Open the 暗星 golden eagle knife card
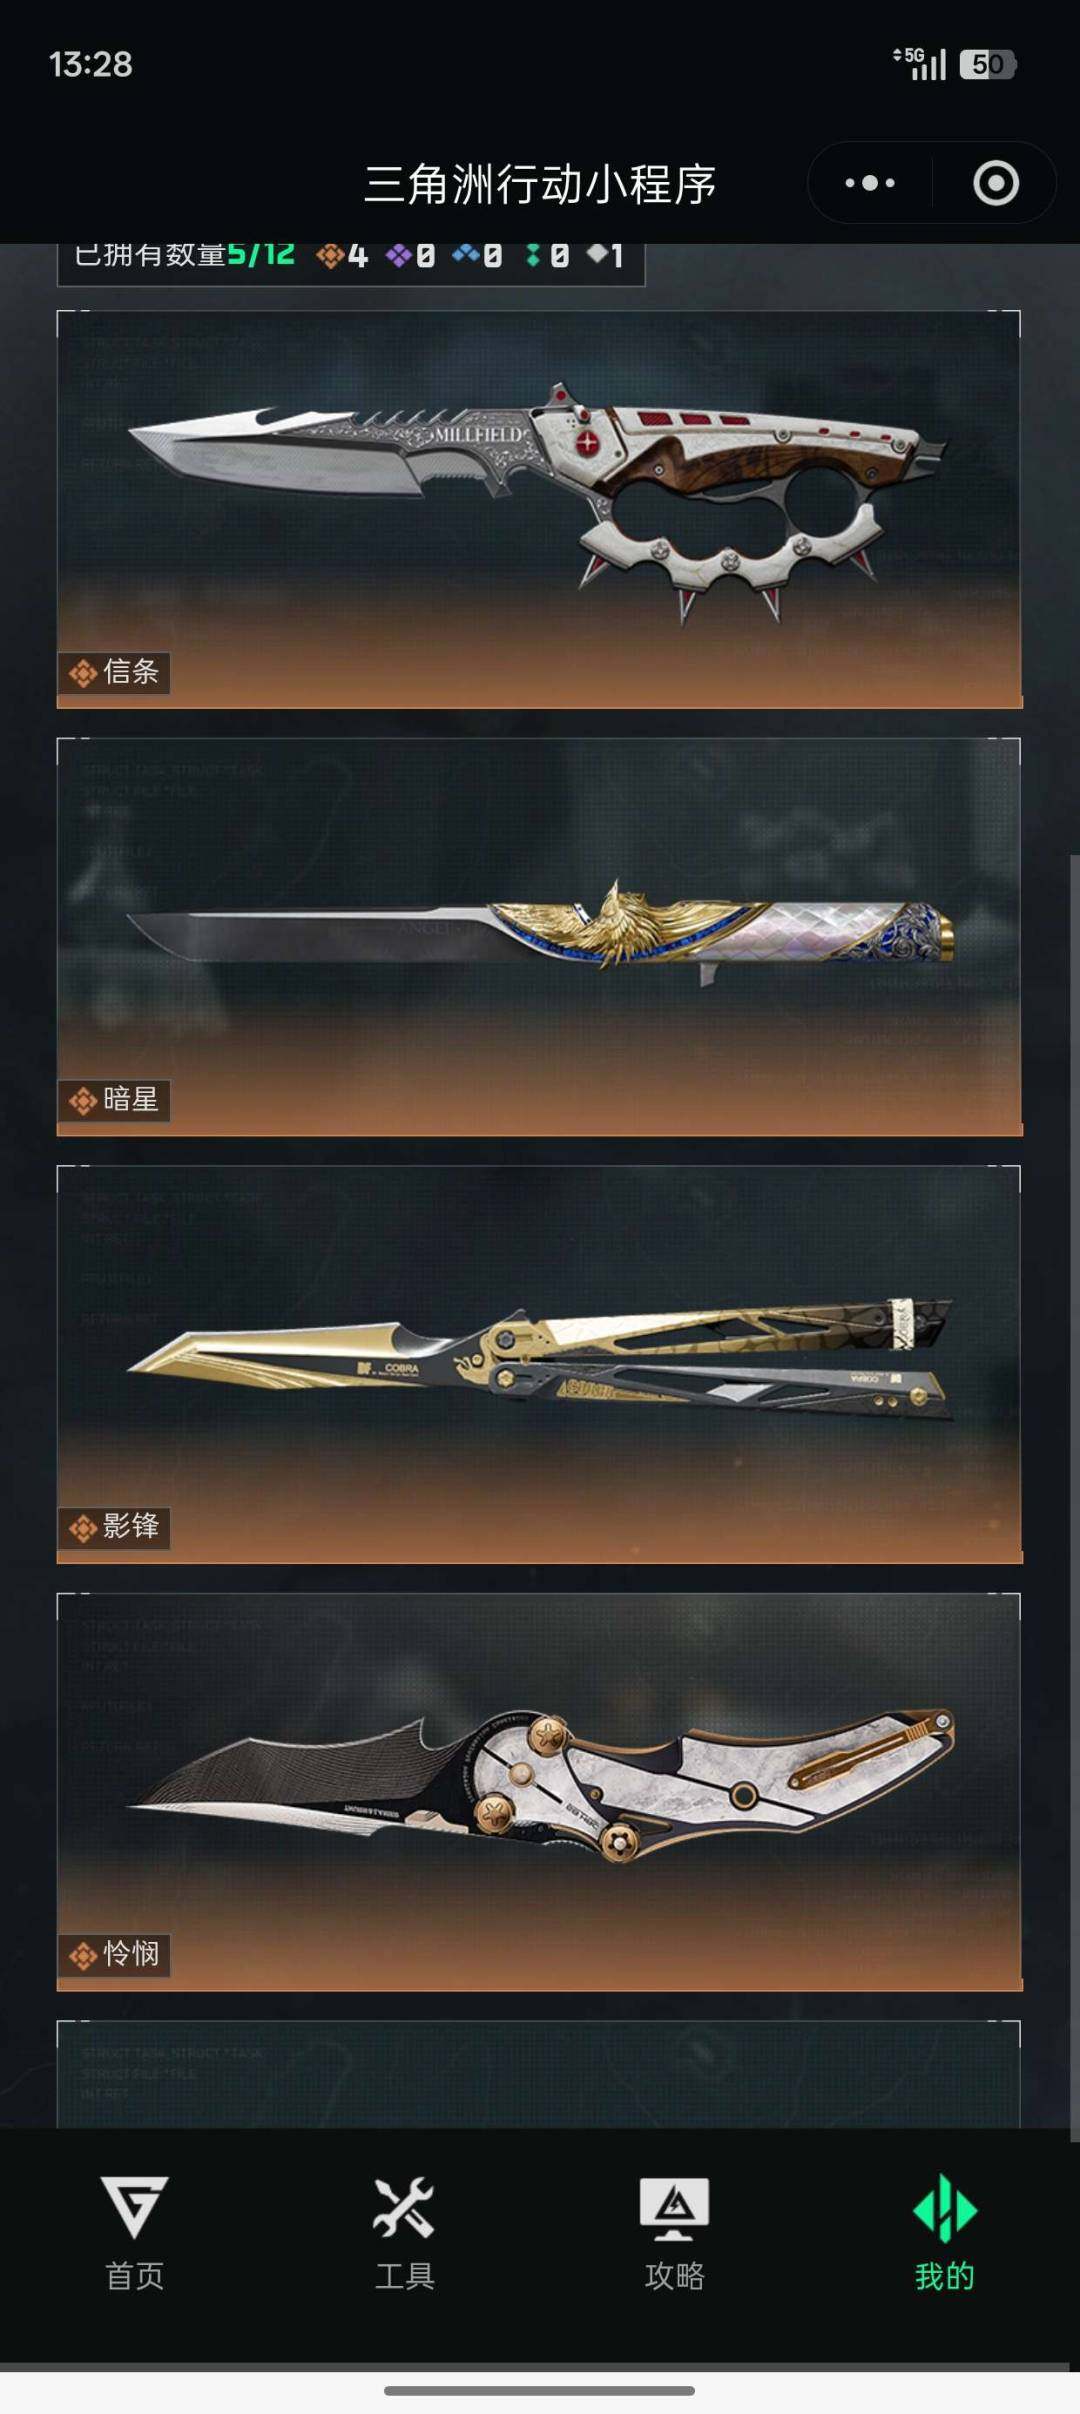This screenshot has width=1080, height=2414. point(539,937)
